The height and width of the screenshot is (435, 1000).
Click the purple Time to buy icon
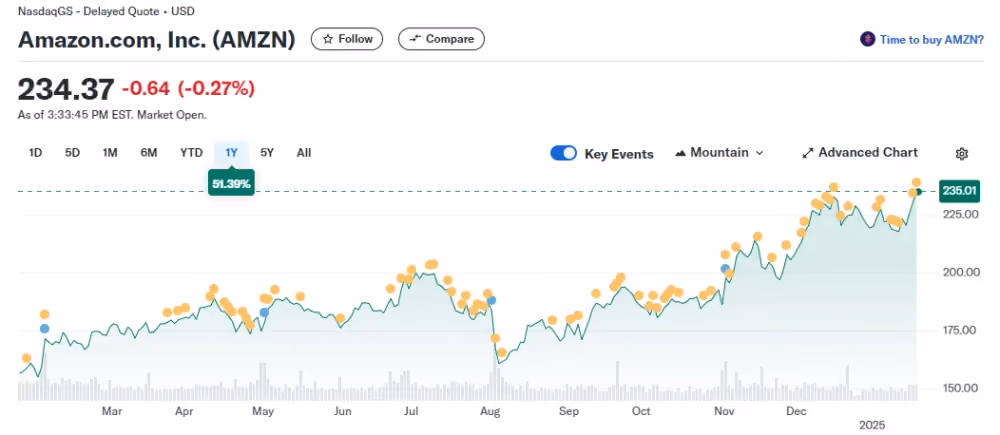click(x=867, y=40)
